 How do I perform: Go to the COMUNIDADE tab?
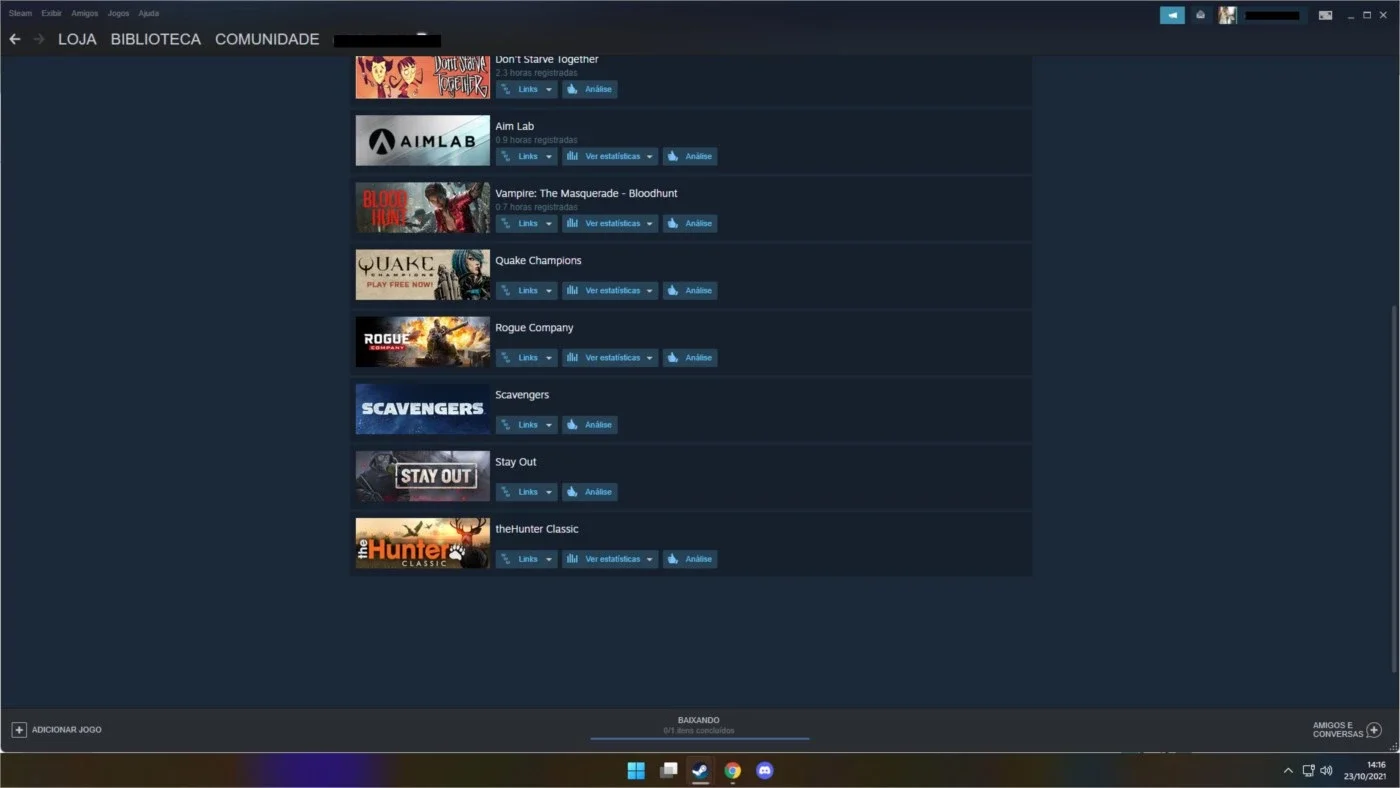tap(267, 40)
